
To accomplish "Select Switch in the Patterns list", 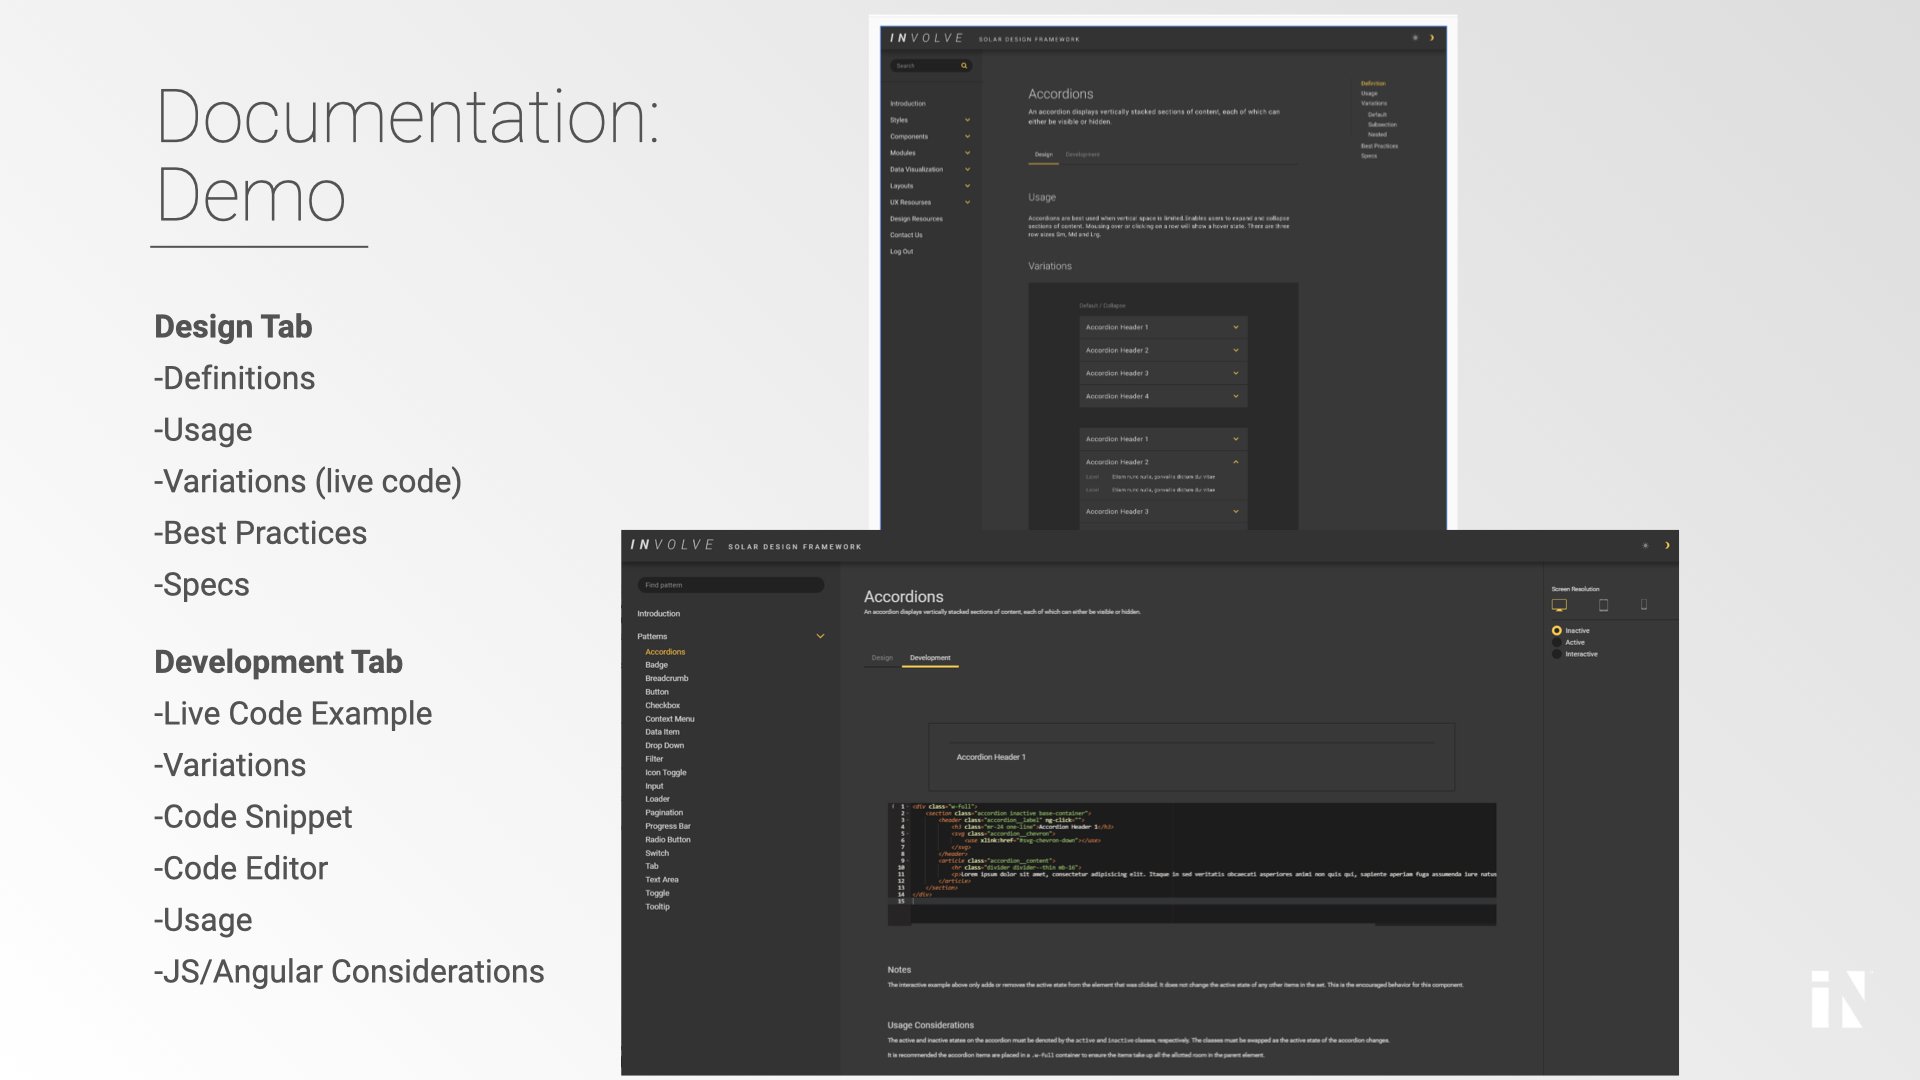I will pyautogui.click(x=657, y=853).
